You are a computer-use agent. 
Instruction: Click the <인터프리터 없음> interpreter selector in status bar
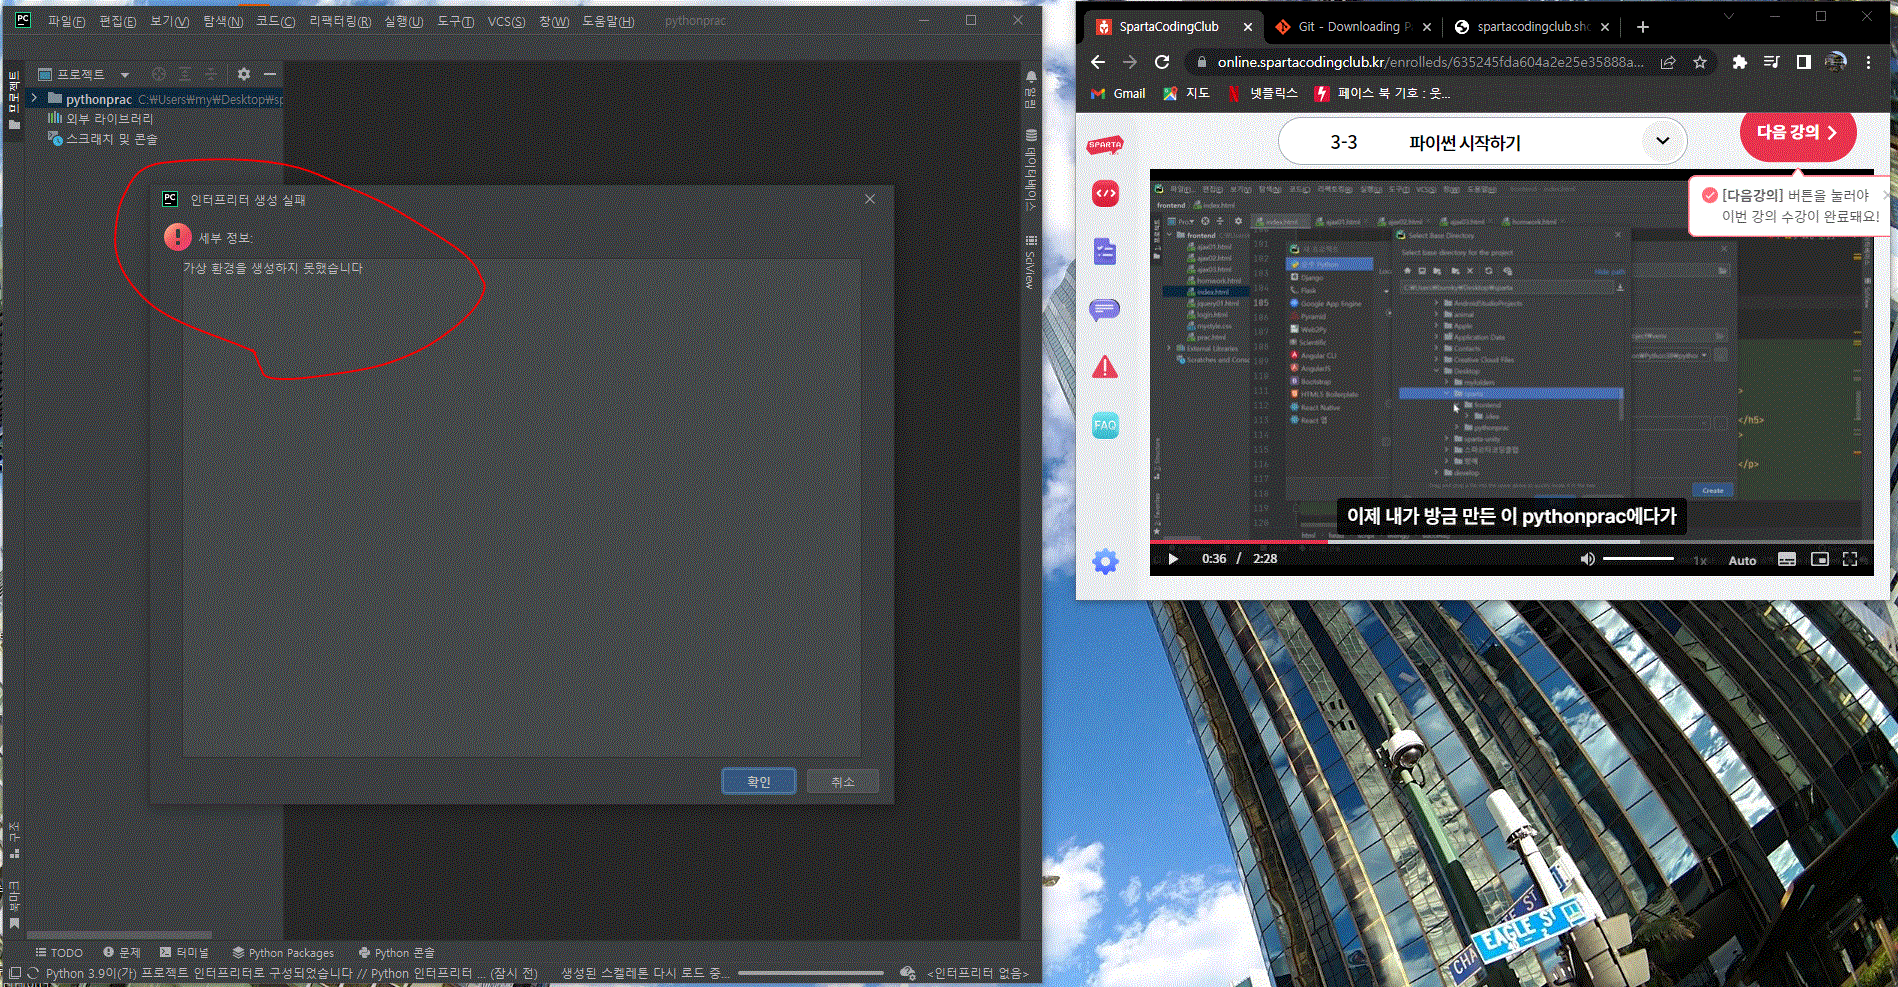pyautogui.click(x=978, y=973)
